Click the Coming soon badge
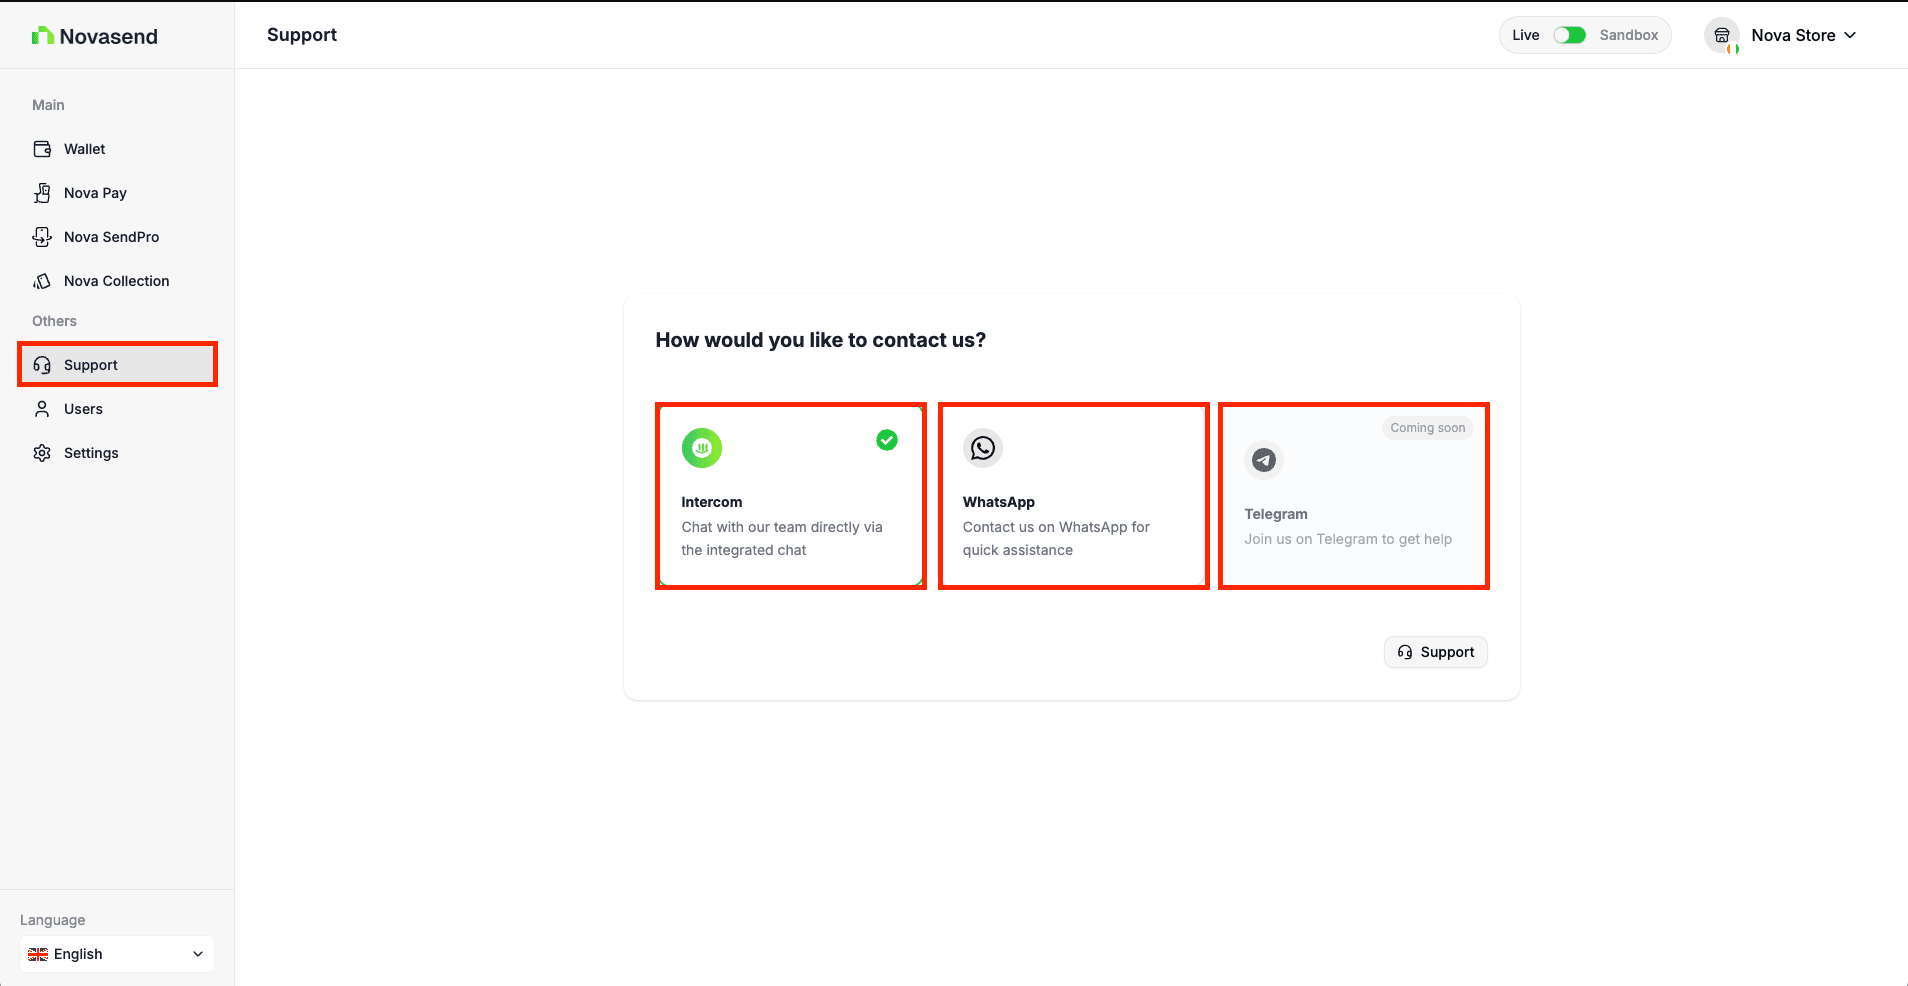 coord(1428,428)
